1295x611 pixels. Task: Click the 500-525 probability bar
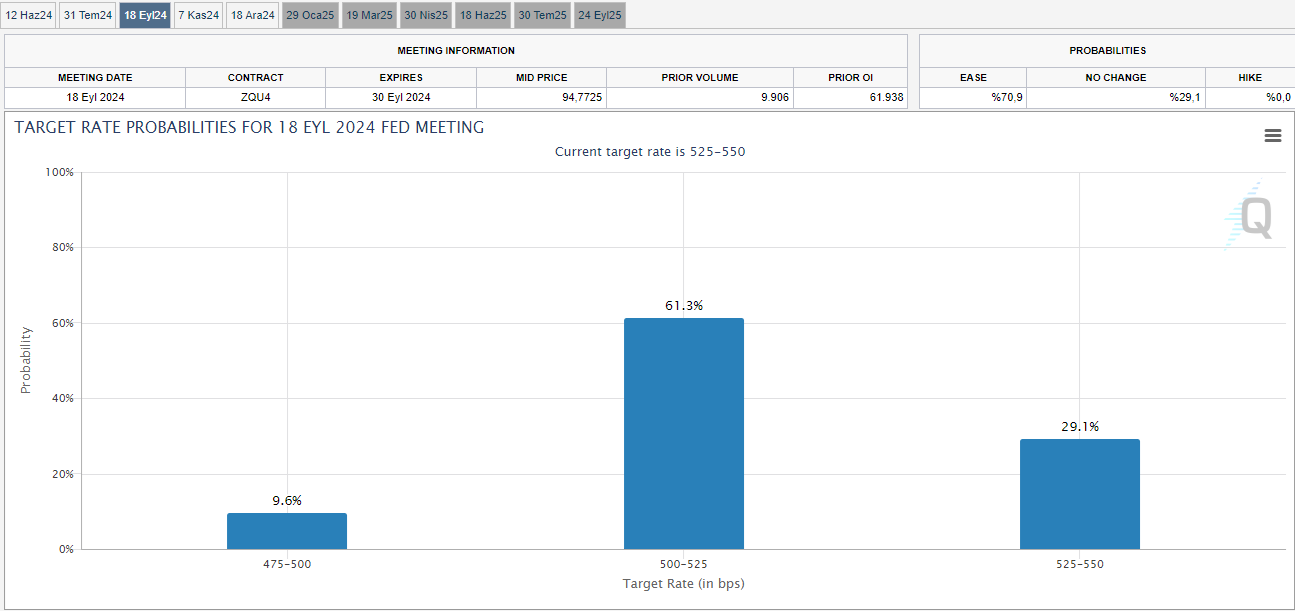click(x=683, y=433)
